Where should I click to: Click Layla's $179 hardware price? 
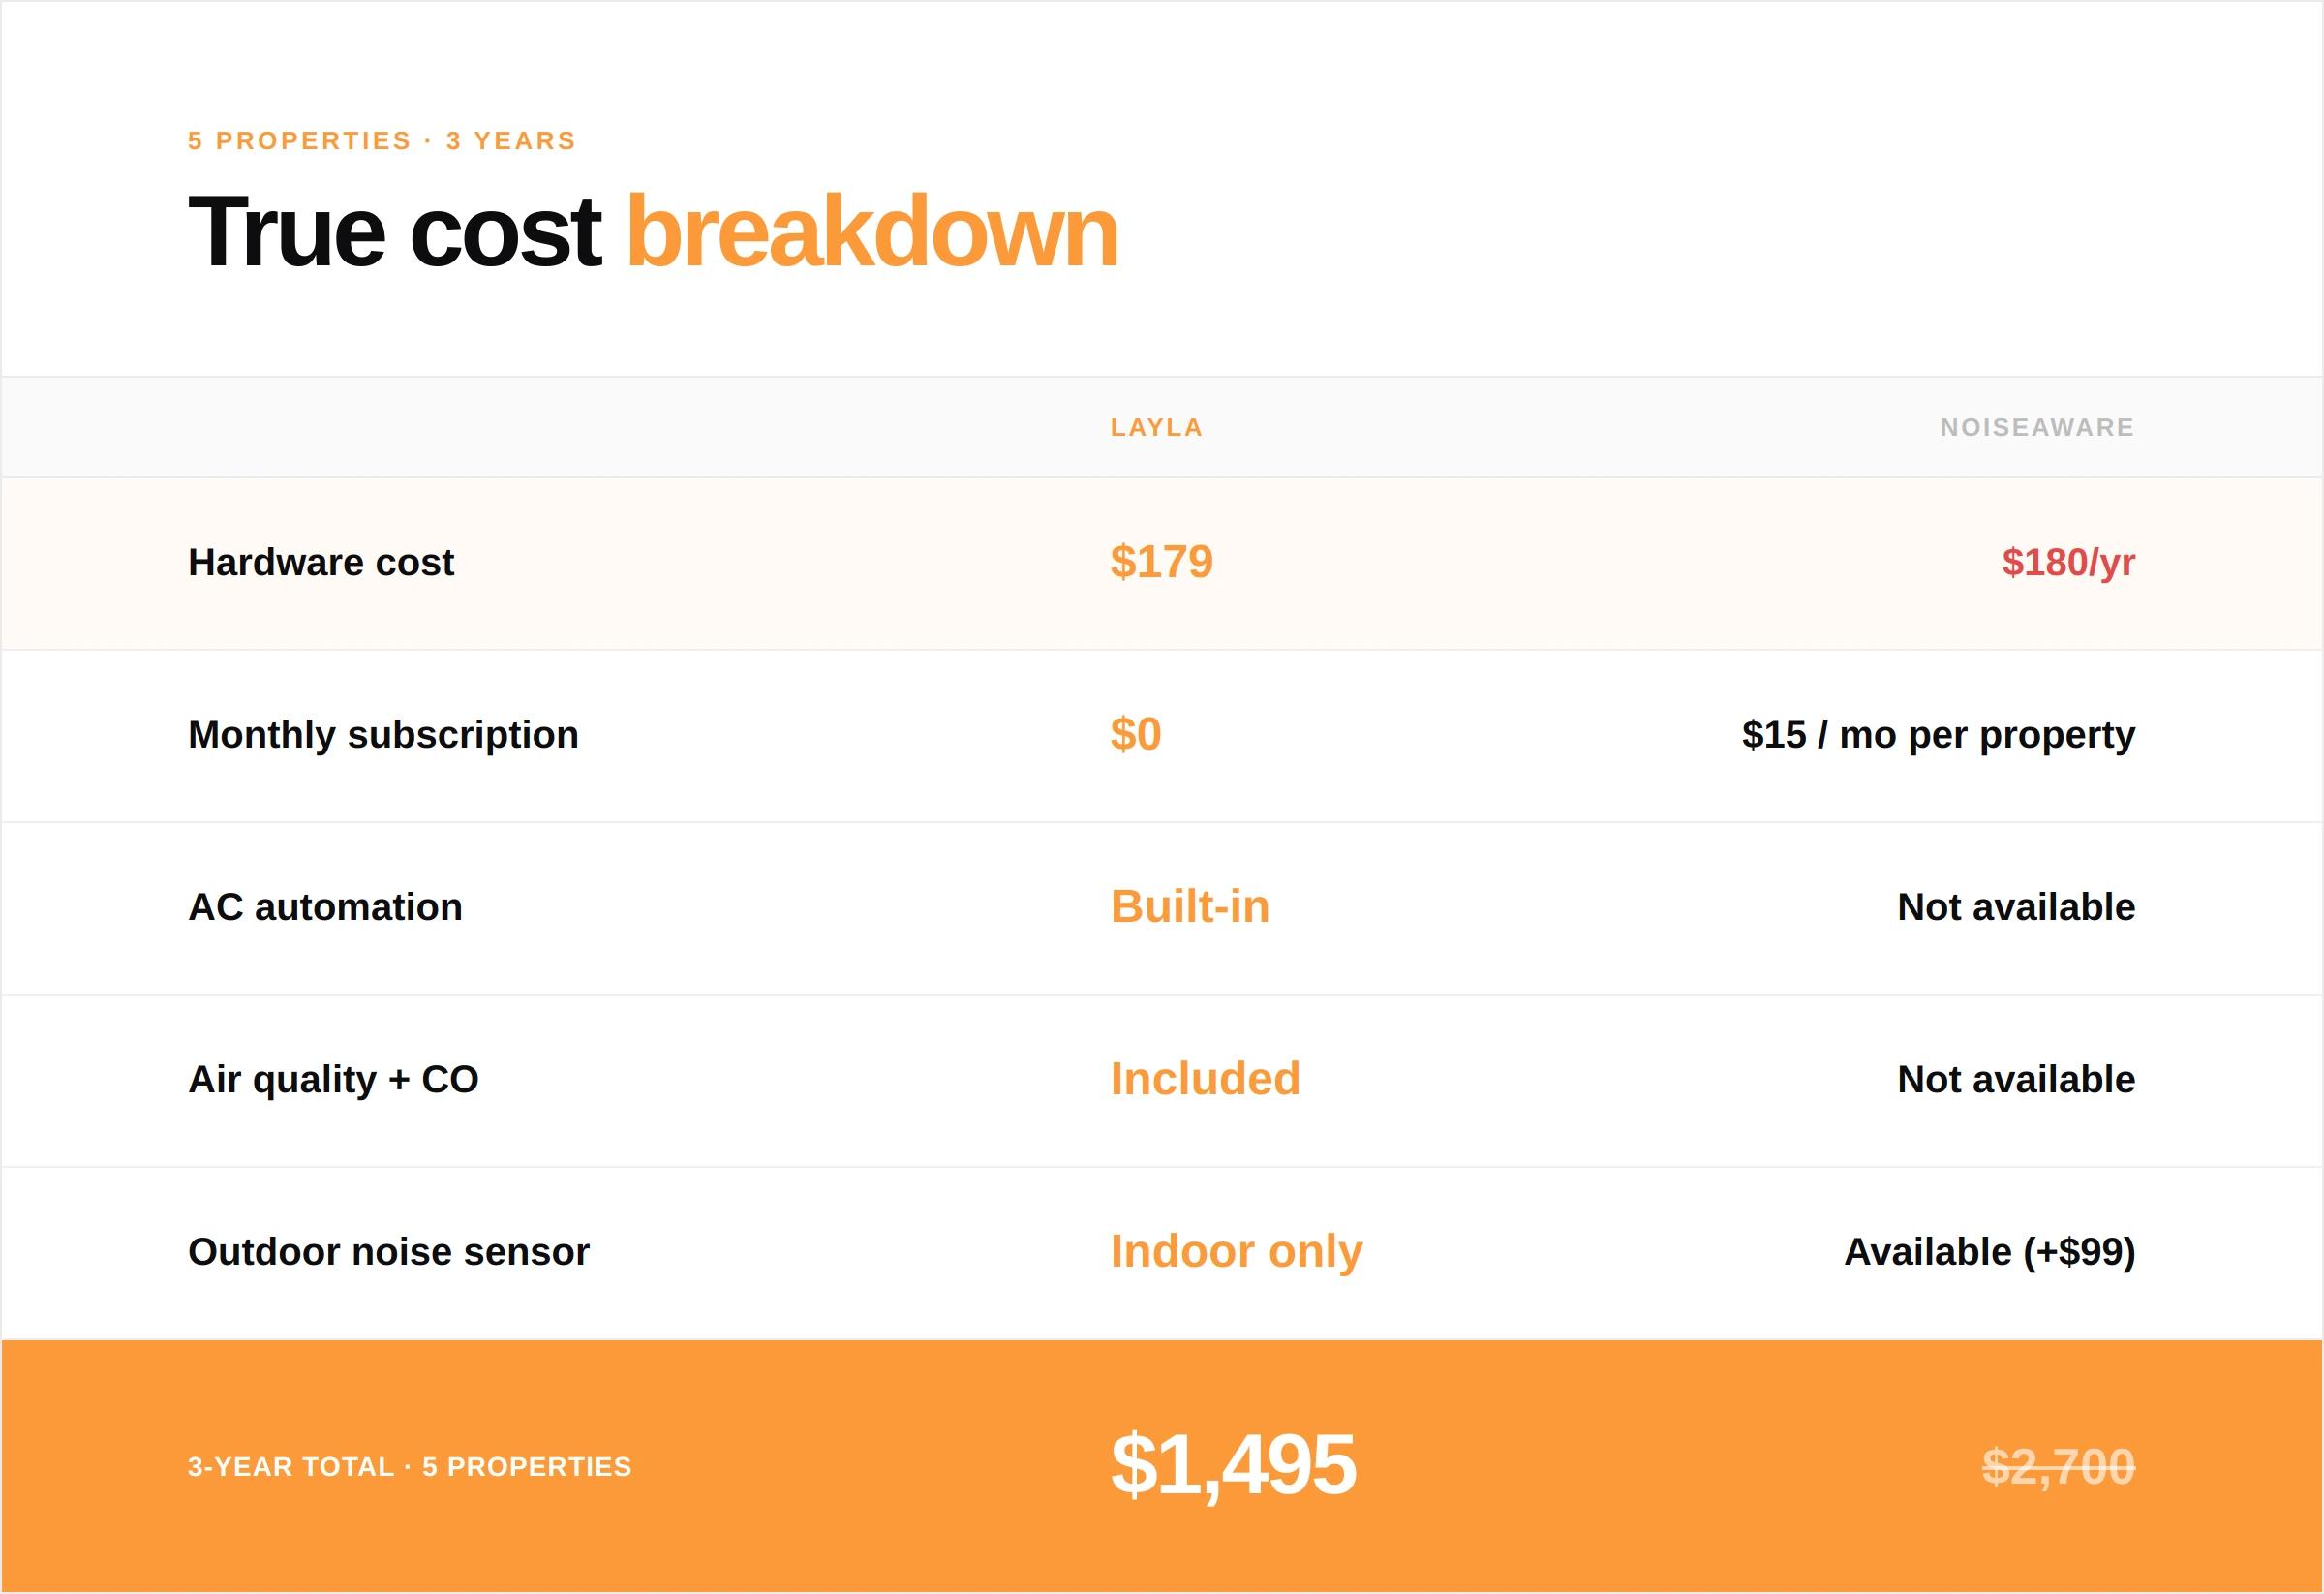[1161, 562]
